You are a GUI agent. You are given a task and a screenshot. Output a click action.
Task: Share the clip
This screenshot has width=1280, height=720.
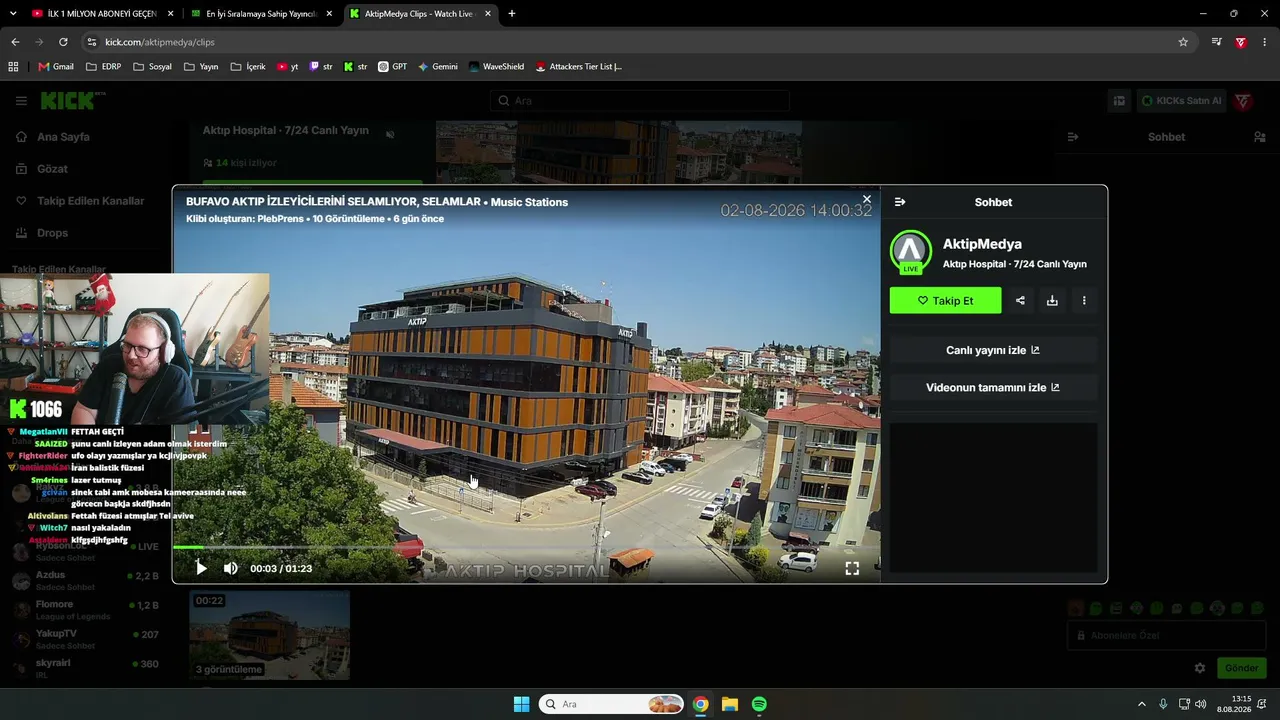tap(1020, 300)
